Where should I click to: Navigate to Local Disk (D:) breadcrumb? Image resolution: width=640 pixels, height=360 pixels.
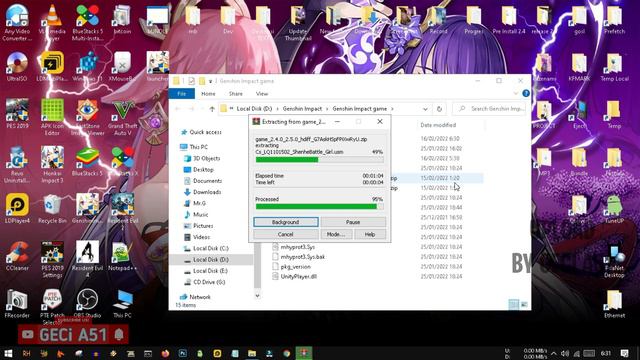[x=254, y=109]
